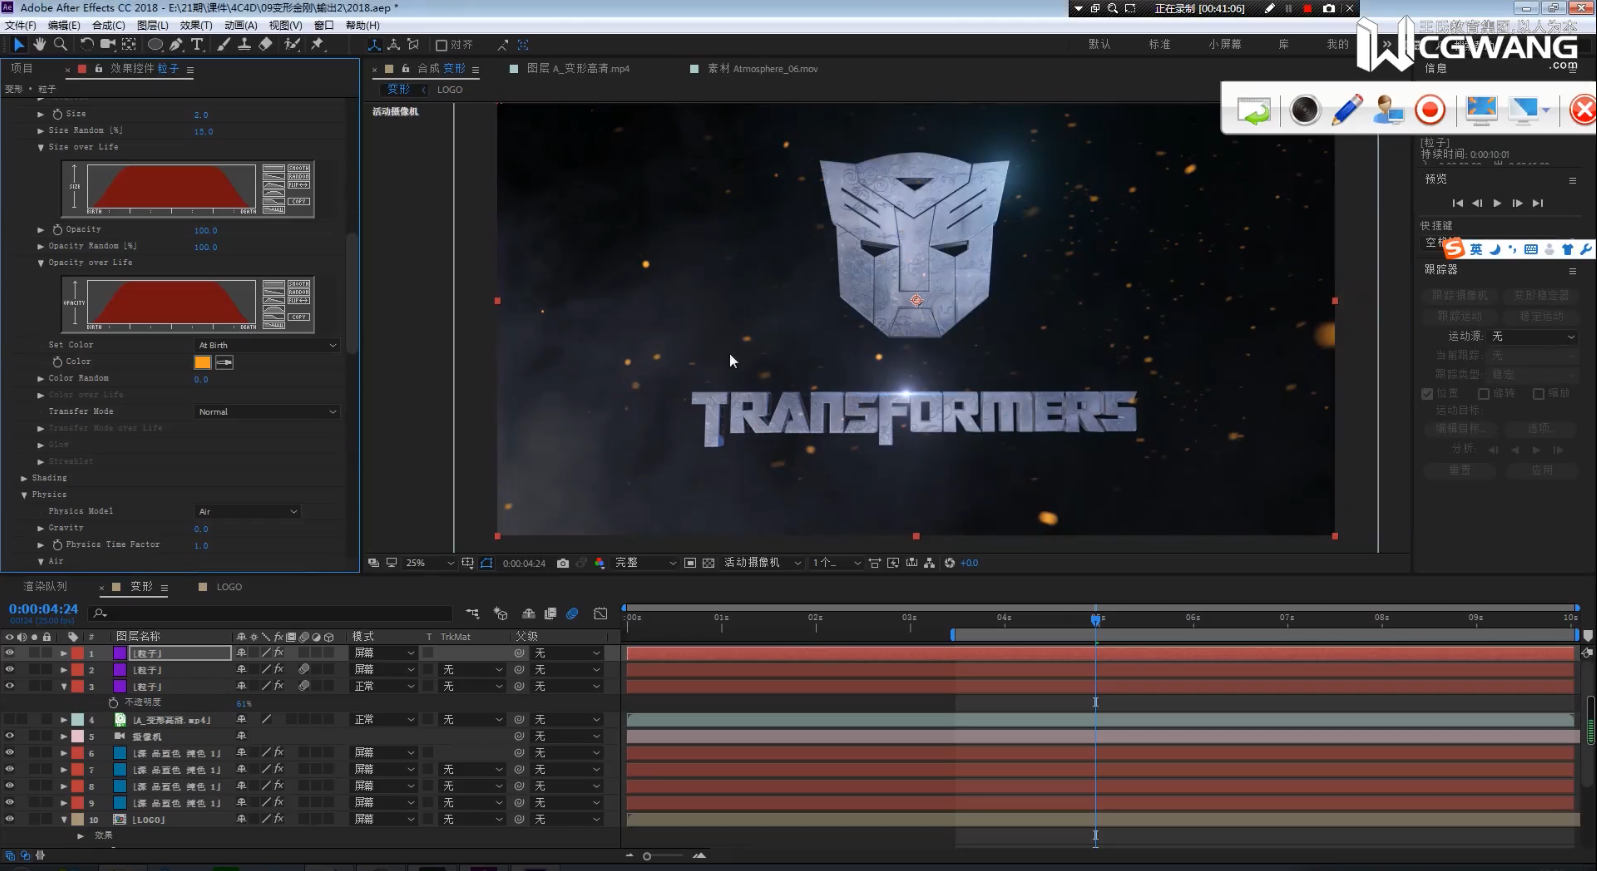This screenshot has height=871, width=1597.
Task: Open the show channel color icon
Action: click(x=600, y=563)
